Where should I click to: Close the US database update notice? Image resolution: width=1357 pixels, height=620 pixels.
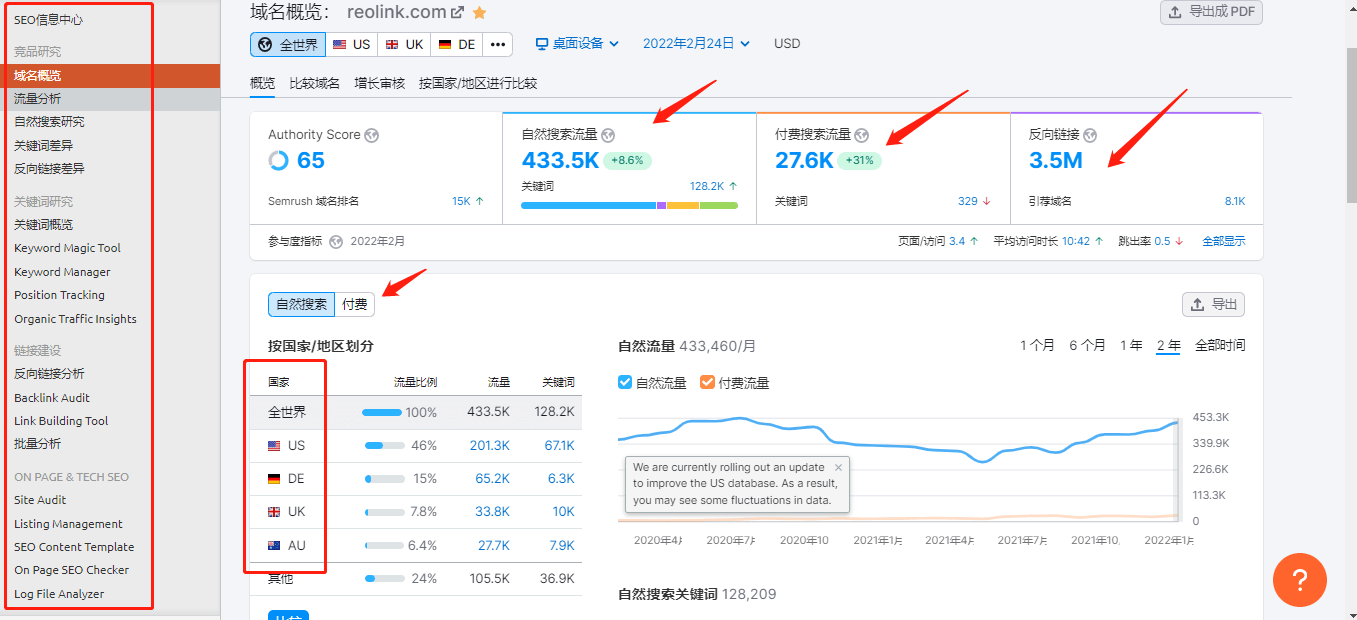pyautogui.click(x=838, y=467)
